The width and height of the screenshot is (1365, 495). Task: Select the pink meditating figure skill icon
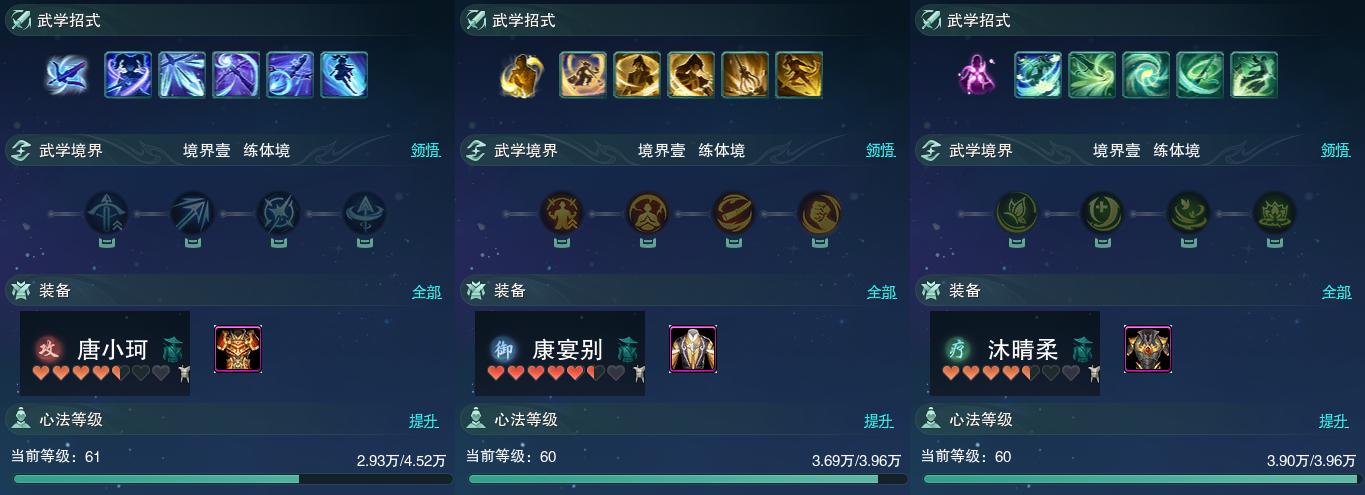(976, 75)
